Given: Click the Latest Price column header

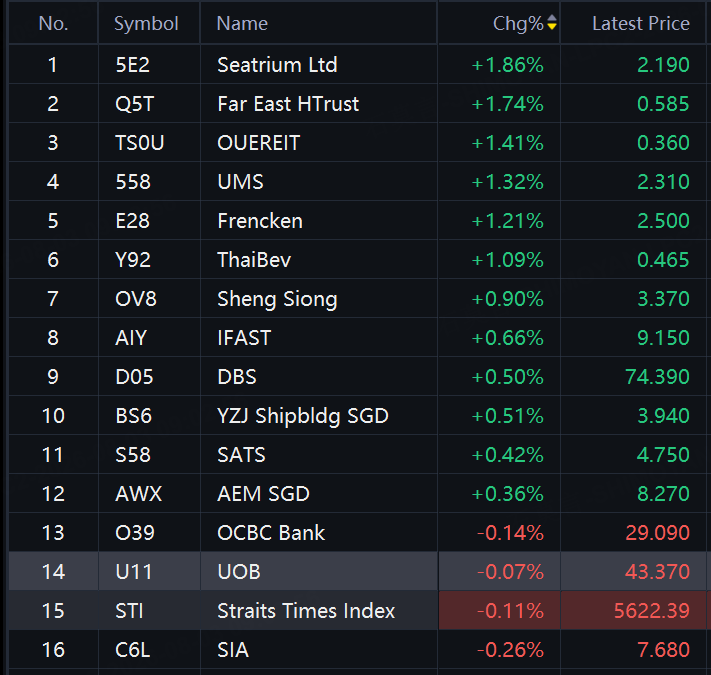Looking at the screenshot, I should coord(641,24).
